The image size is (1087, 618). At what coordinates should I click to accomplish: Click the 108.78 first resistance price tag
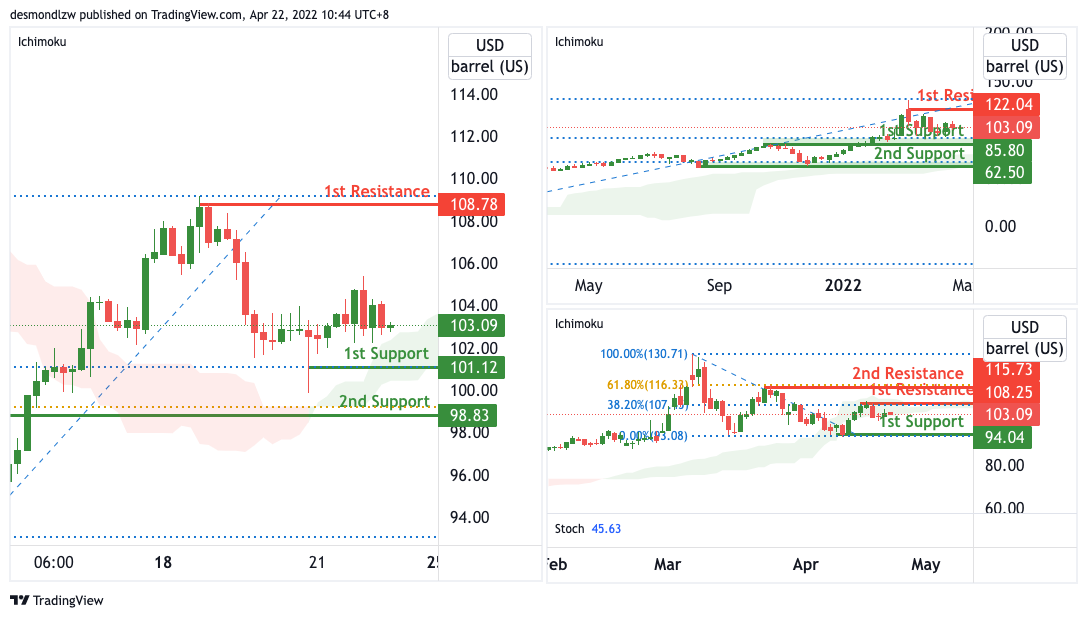(471, 205)
